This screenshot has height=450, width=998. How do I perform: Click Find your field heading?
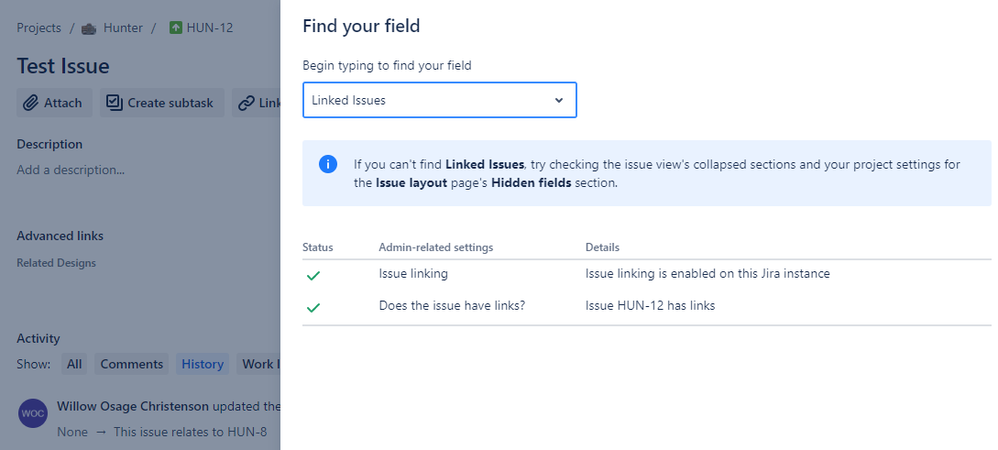tap(362, 26)
